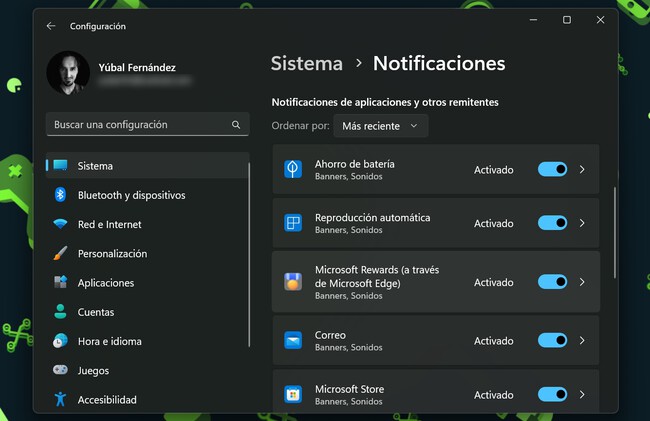Click the back arrow in Configuración
This screenshot has width=650, height=421.
pos(51,26)
